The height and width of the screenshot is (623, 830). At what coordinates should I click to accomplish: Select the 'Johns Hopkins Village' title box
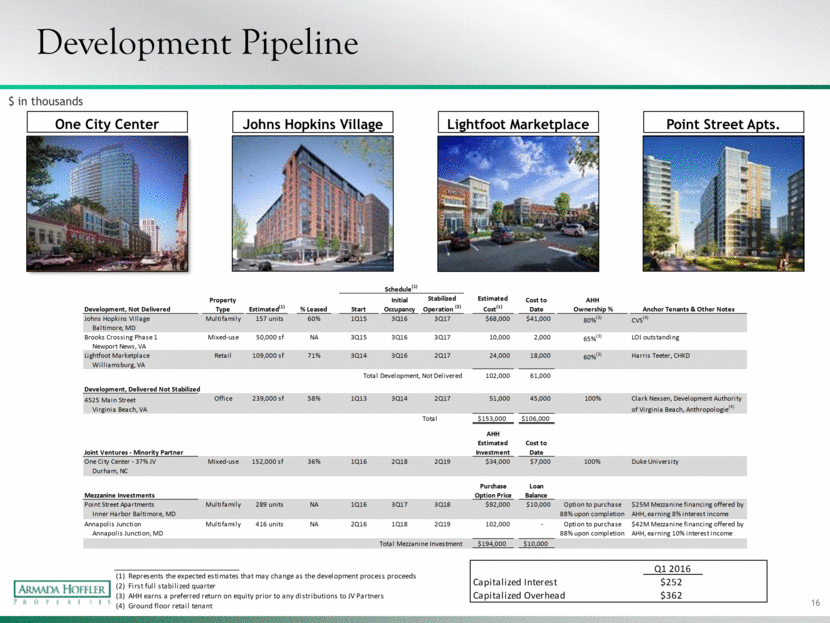[x=313, y=122]
